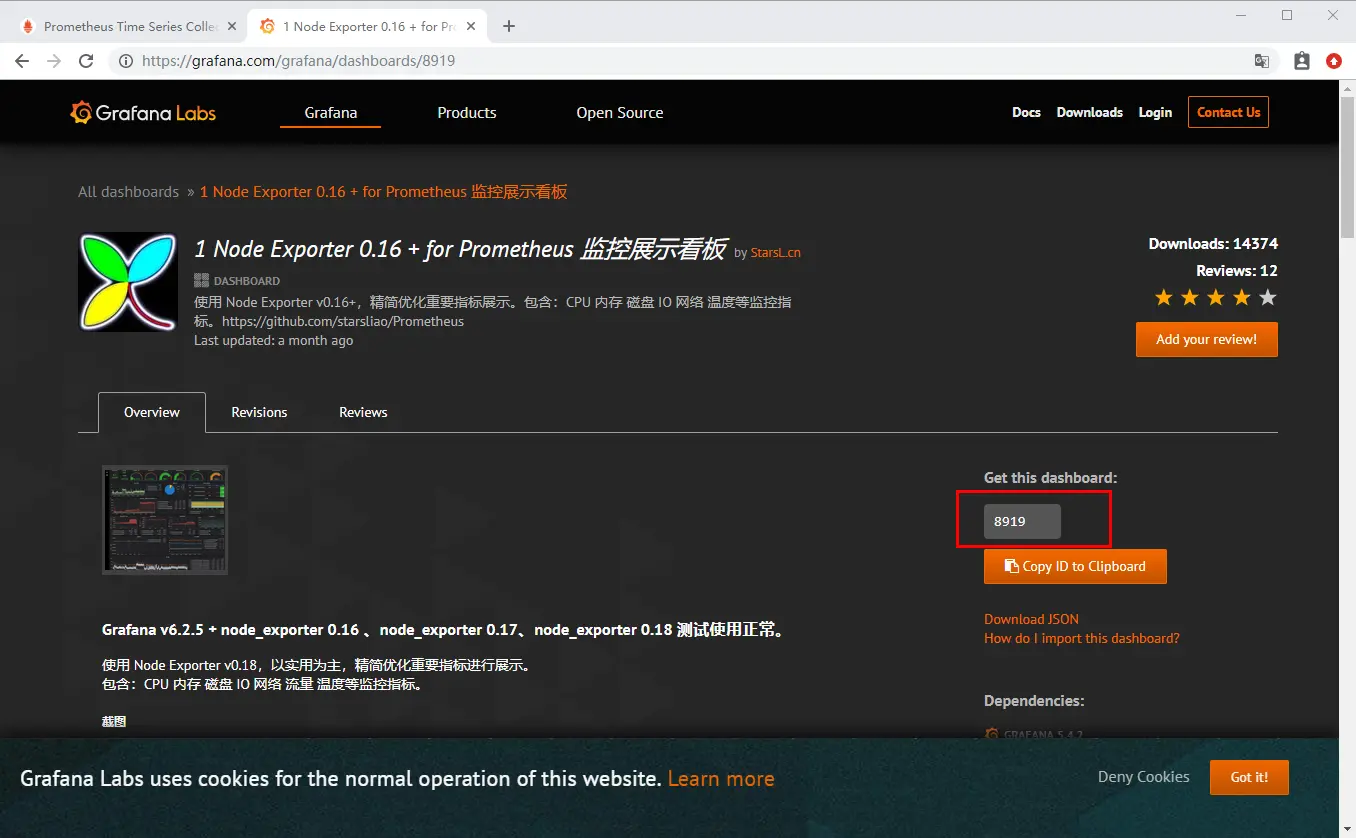Screen dimensions: 1356x838
Task: Reload the page with refresh icon
Action: pos(86,61)
